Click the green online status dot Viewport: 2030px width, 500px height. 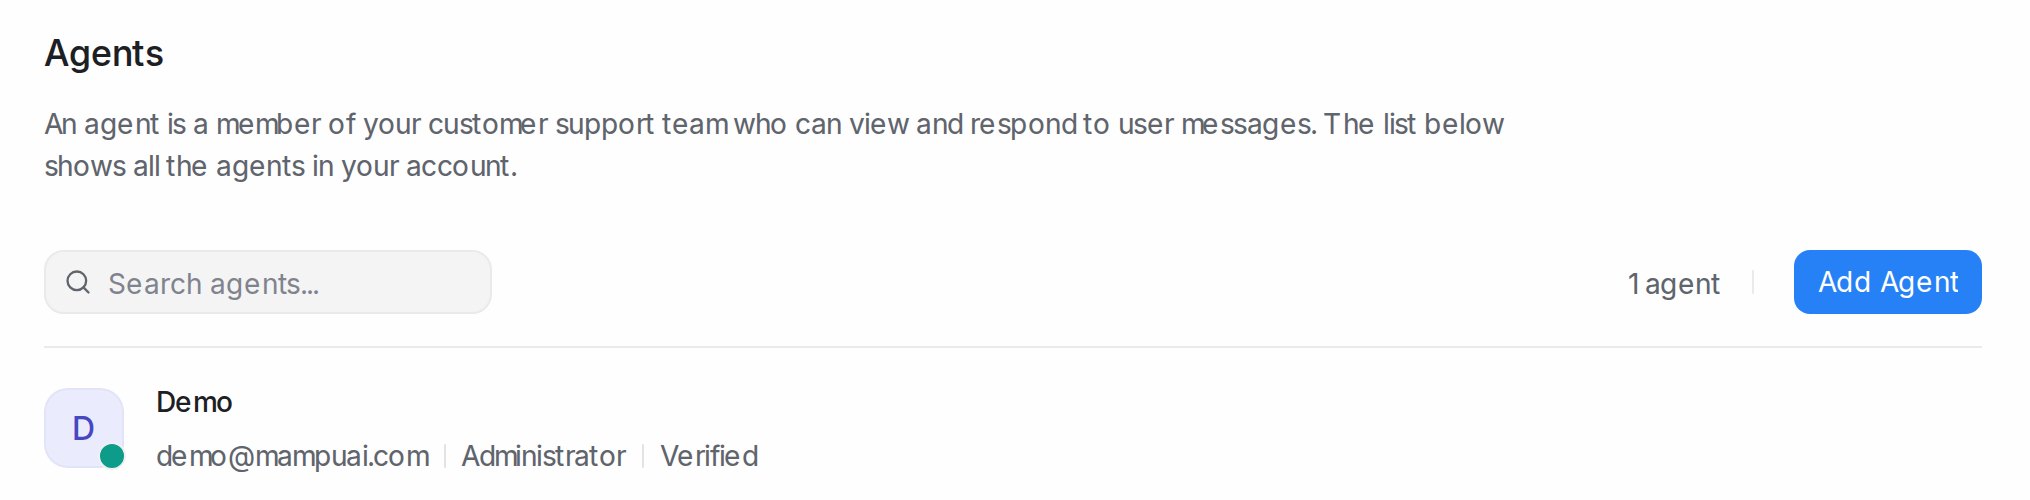[x=112, y=456]
